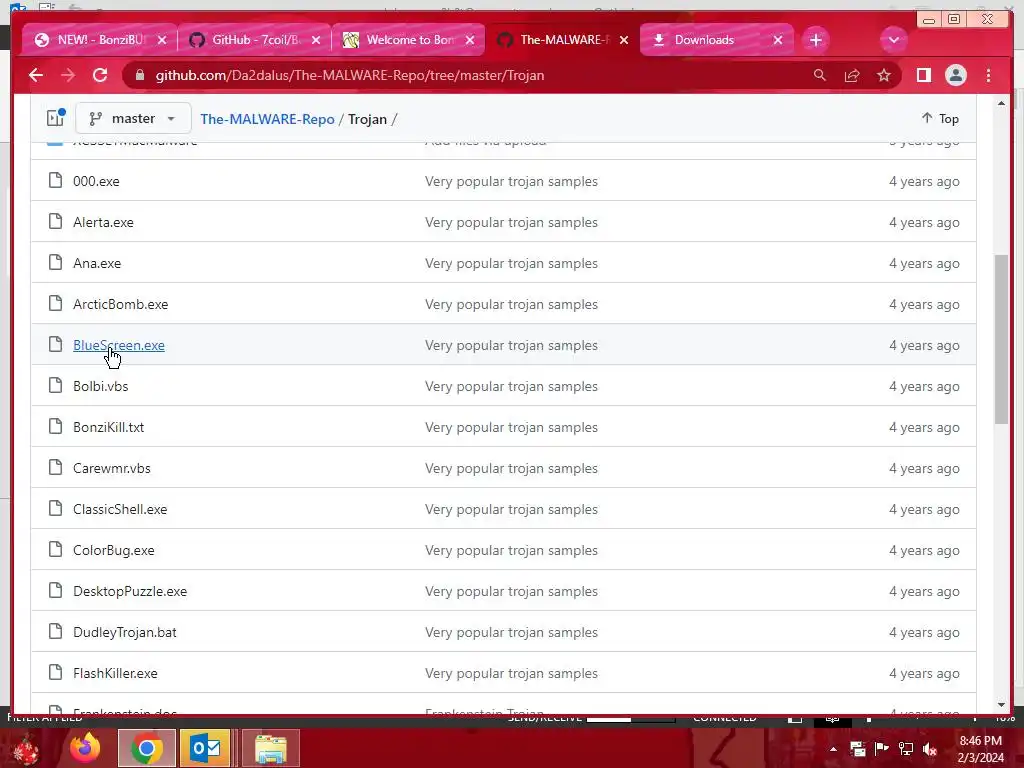Open Ana.exe file
Image resolution: width=1024 pixels, height=768 pixels.
point(97,264)
